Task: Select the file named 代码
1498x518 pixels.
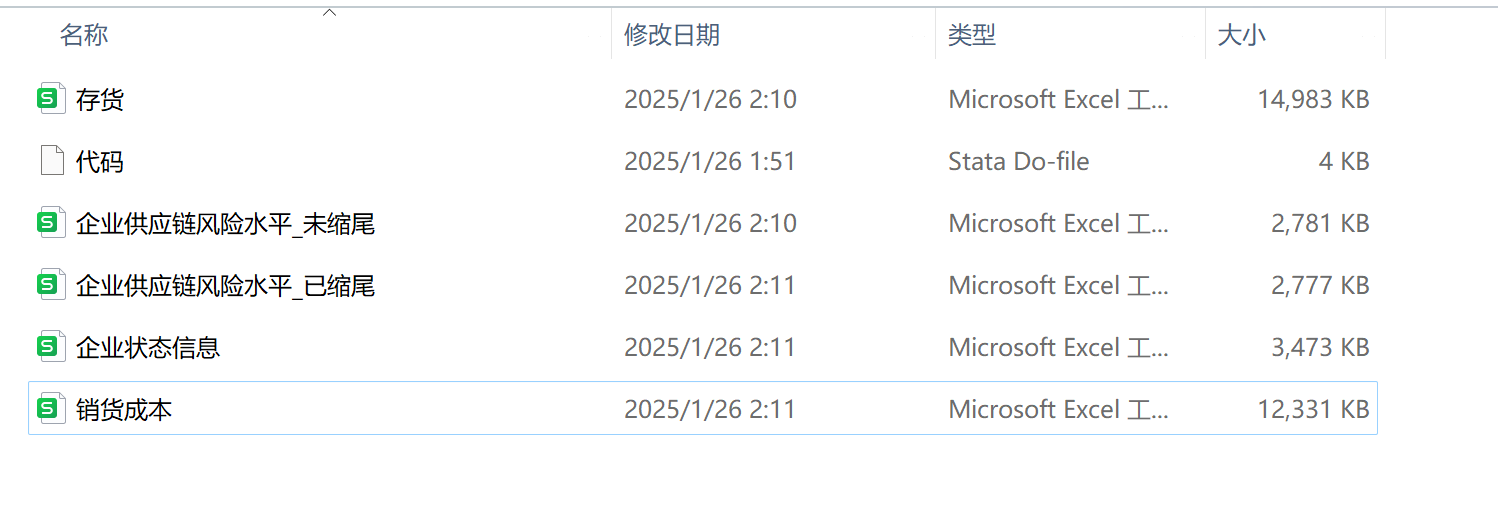Action: point(100,161)
